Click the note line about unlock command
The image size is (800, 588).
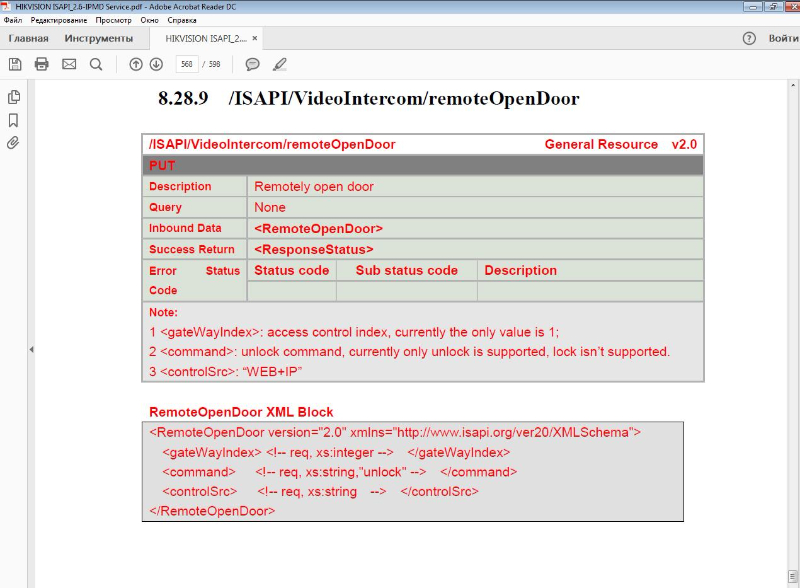409,352
